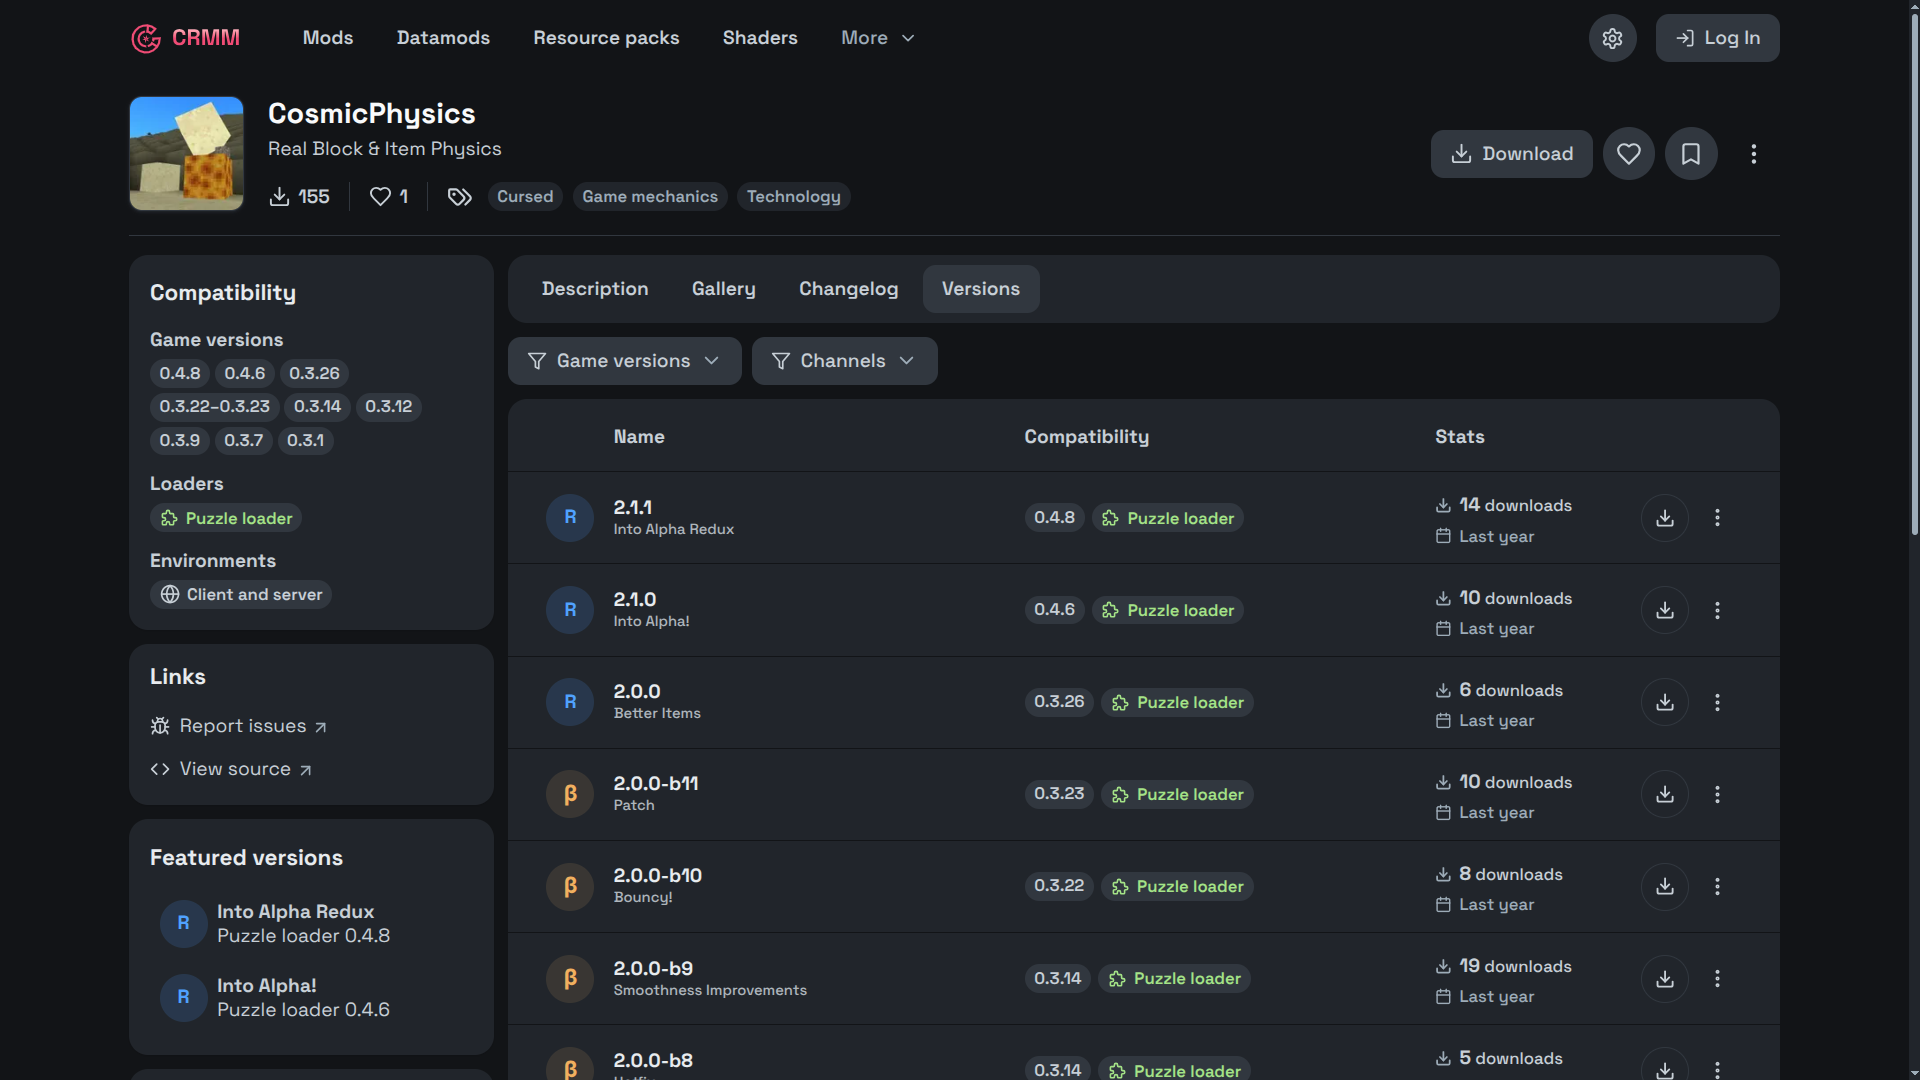Screen dimensions: 1920x1080
Task: Open three-dot menu for version 2.0.0-b9
Action: pos(1717,978)
